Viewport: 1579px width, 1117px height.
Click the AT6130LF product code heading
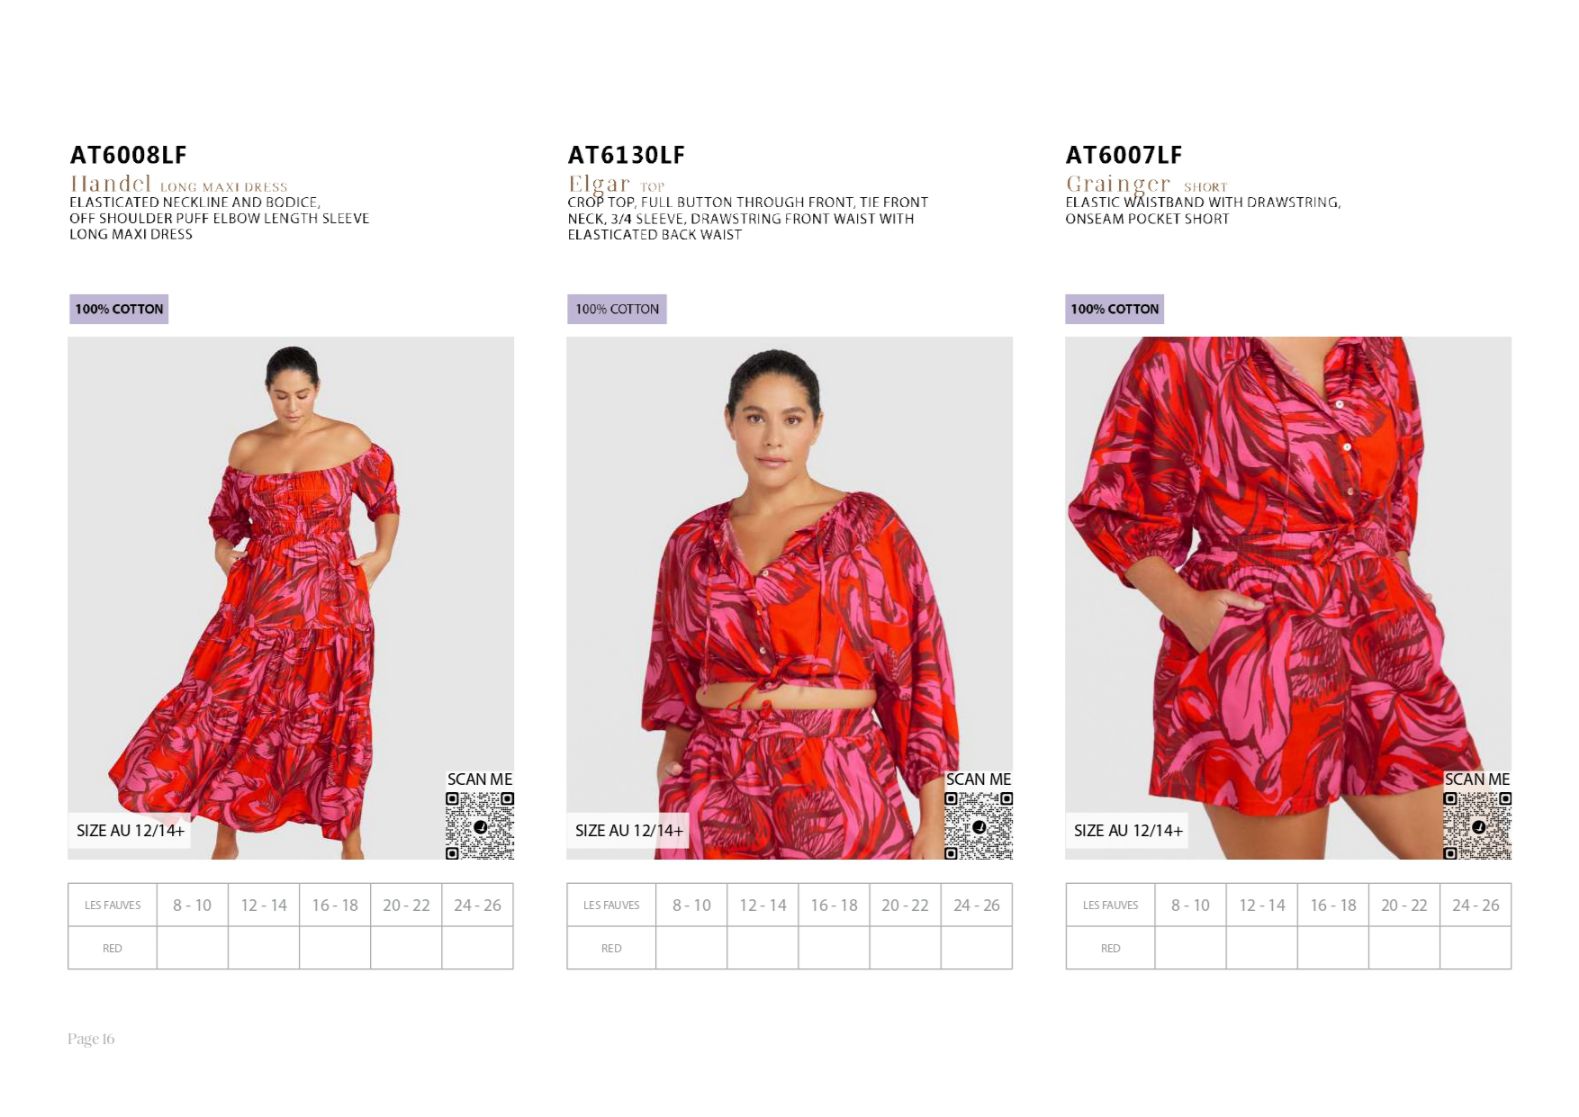coord(626,155)
